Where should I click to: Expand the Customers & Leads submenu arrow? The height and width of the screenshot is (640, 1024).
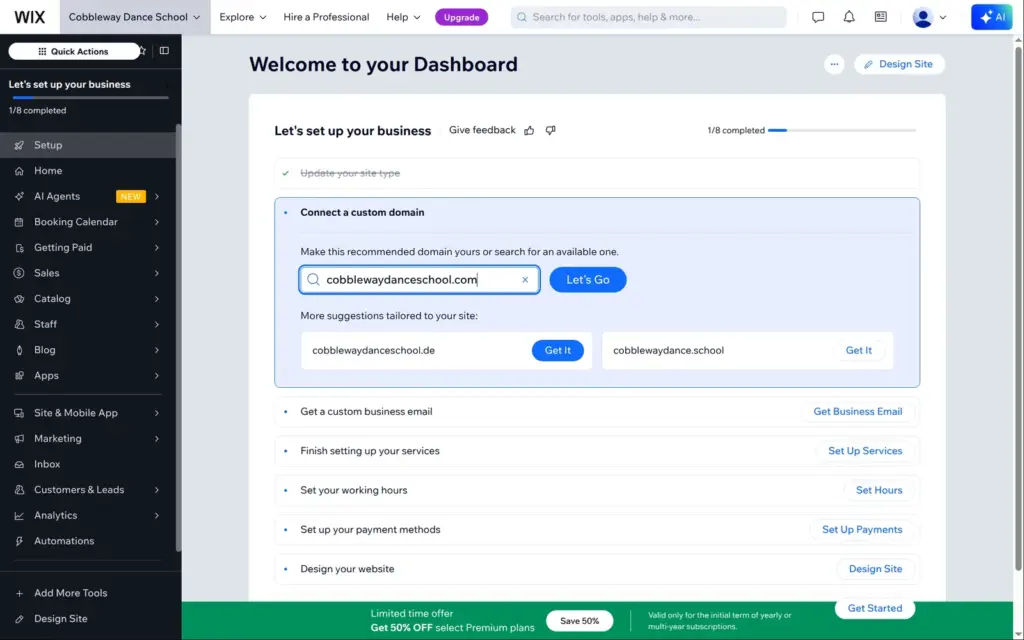point(157,490)
